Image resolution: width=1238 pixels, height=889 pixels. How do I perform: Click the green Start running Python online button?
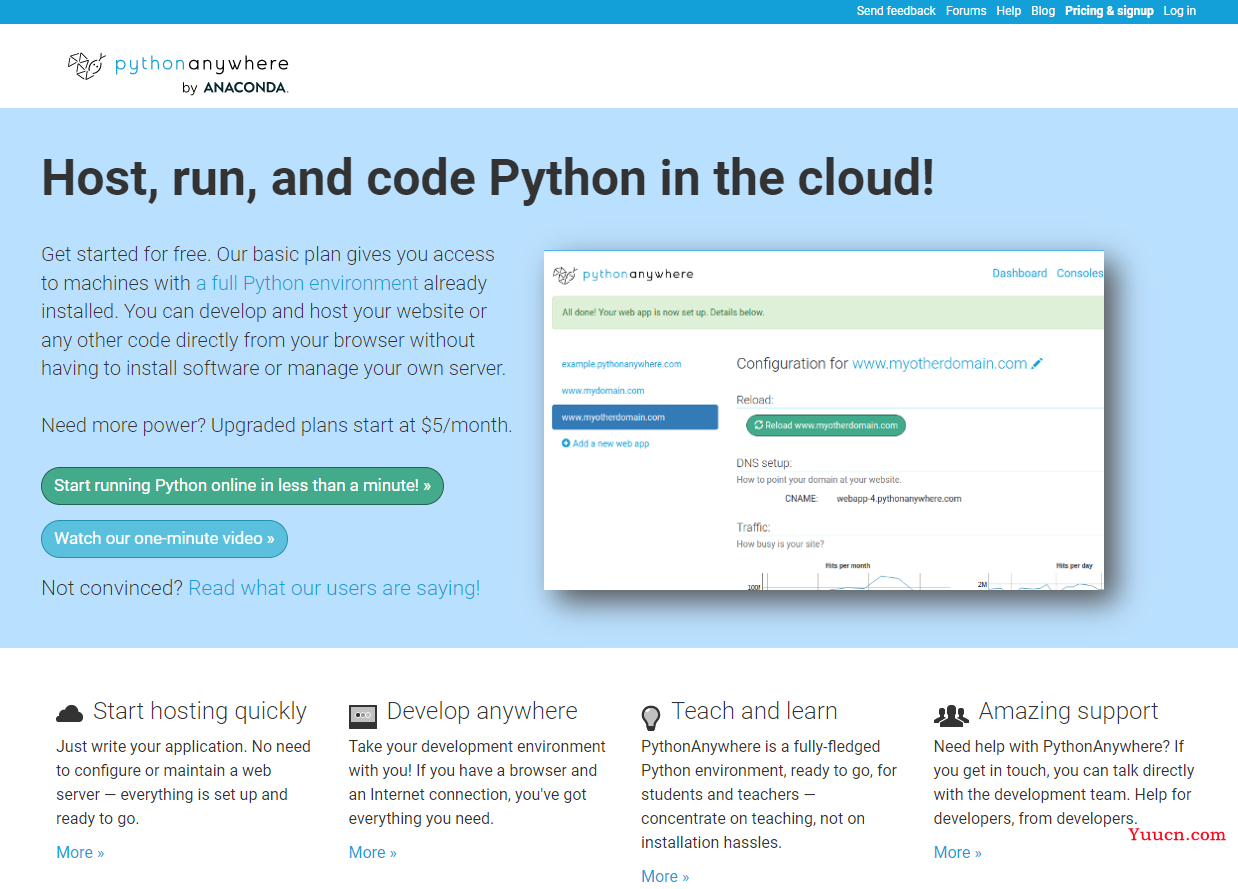pos(242,486)
